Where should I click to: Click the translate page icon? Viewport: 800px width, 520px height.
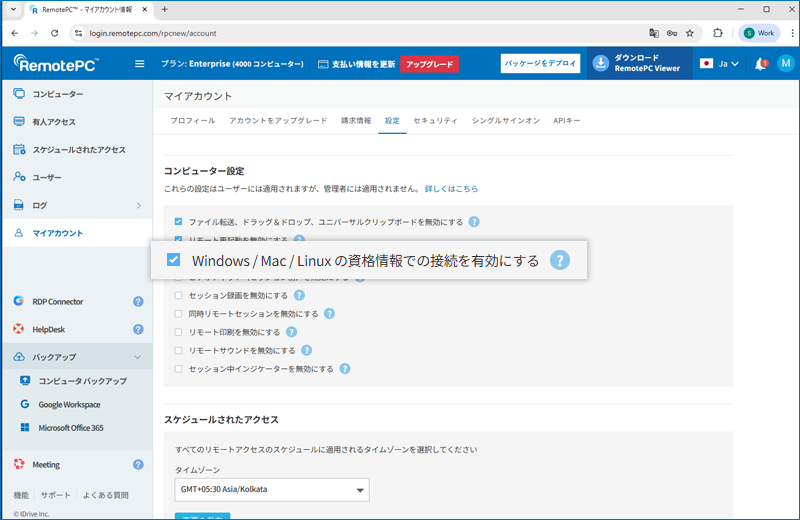654,33
